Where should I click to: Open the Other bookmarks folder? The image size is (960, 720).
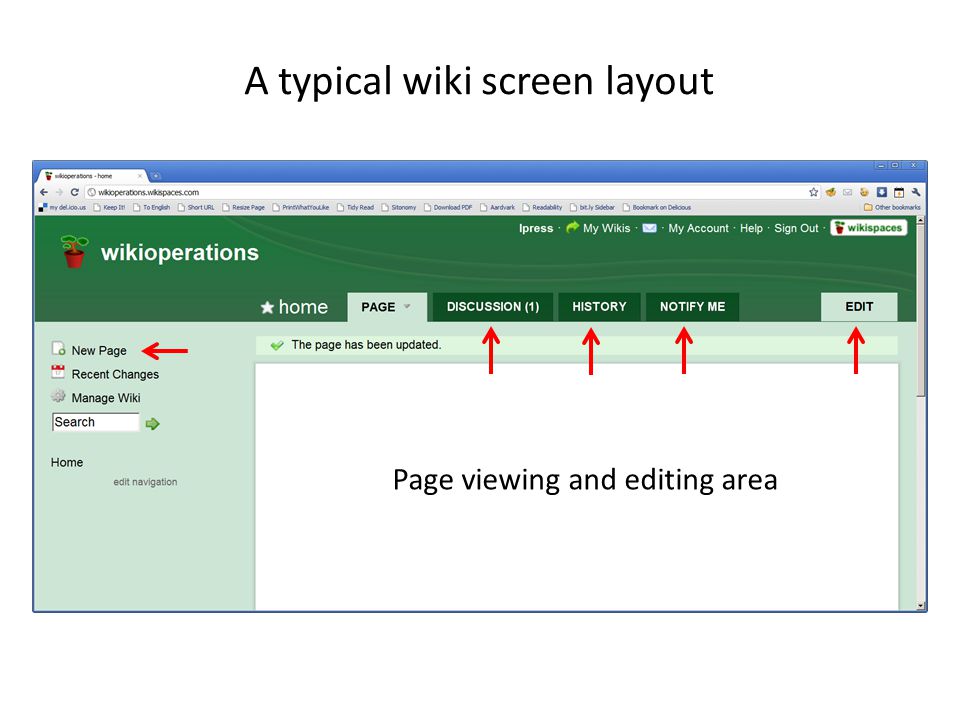(x=892, y=208)
